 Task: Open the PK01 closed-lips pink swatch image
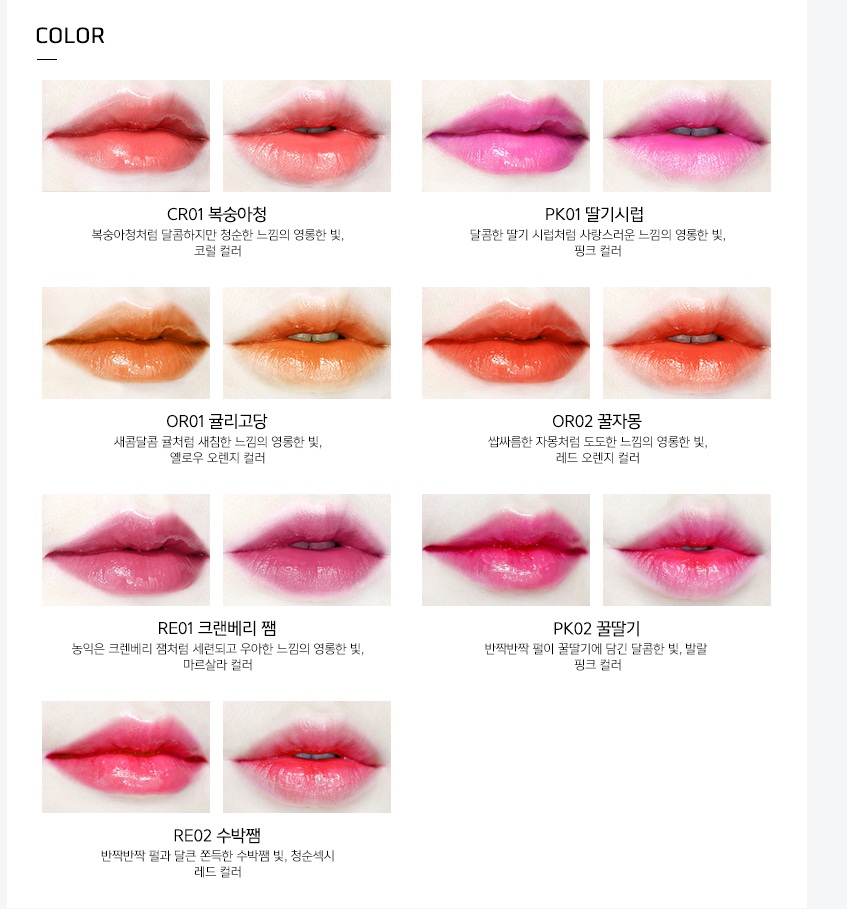click(506, 136)
